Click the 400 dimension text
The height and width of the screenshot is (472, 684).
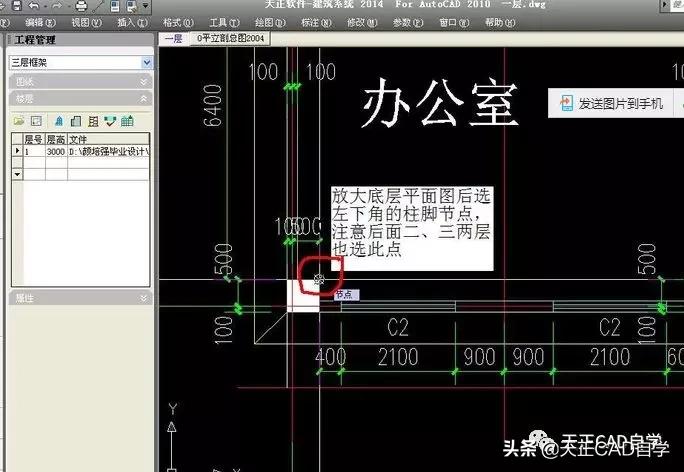coord(331,357)
